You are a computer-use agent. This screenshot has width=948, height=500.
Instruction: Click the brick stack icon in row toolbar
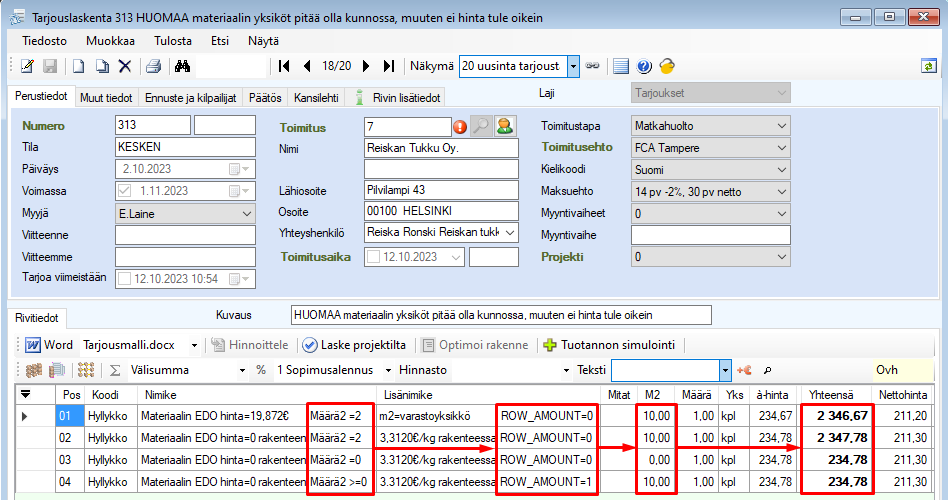click(33, 370)
